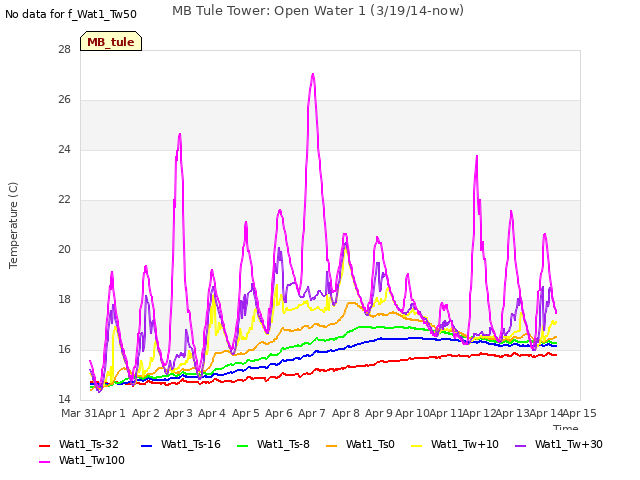Screen dimensions: 640x480
Task: Select the Wat1_Tw+30 legend label
Action: [569, 444]
